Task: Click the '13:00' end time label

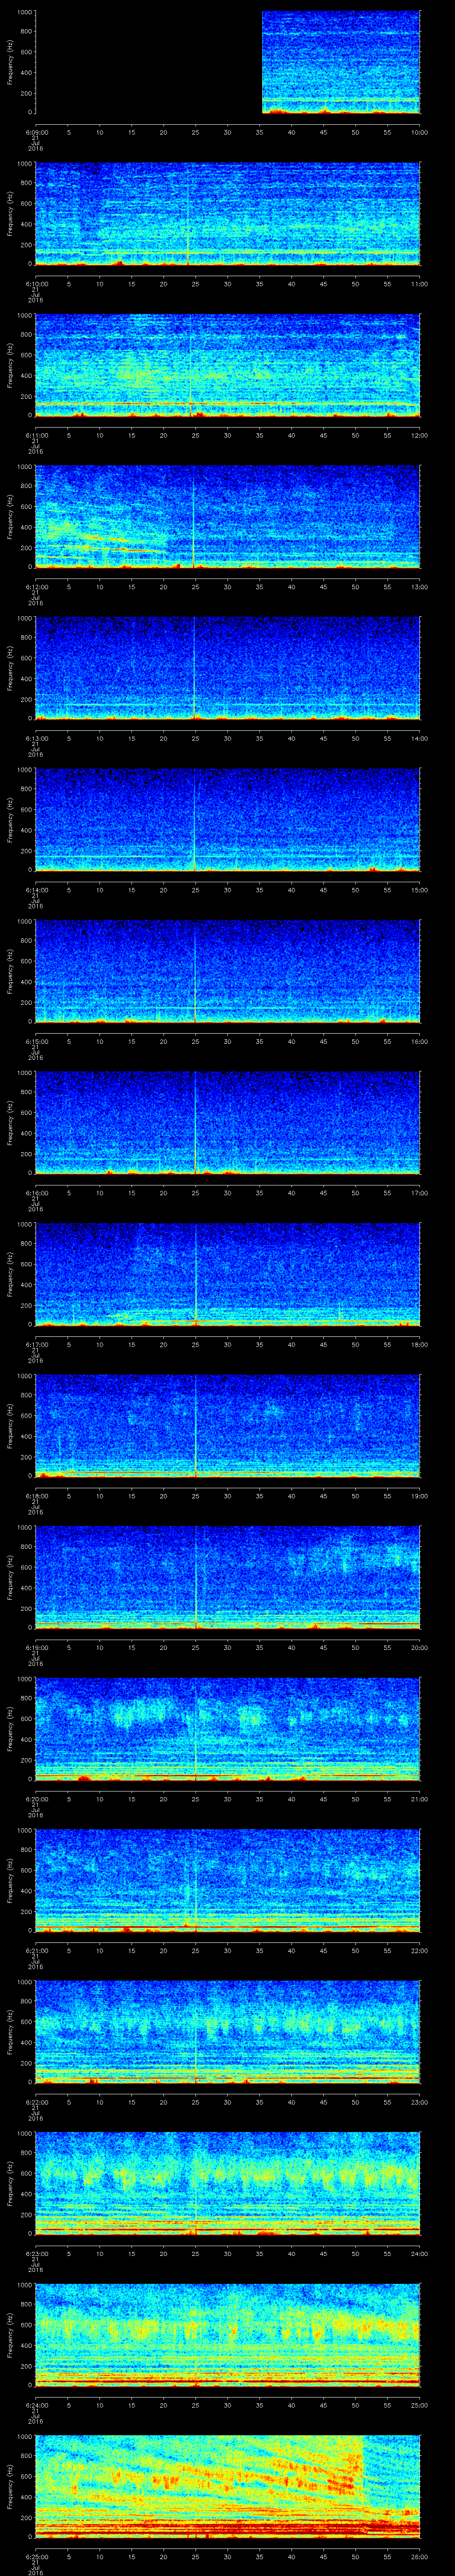Action: [419, 587]
